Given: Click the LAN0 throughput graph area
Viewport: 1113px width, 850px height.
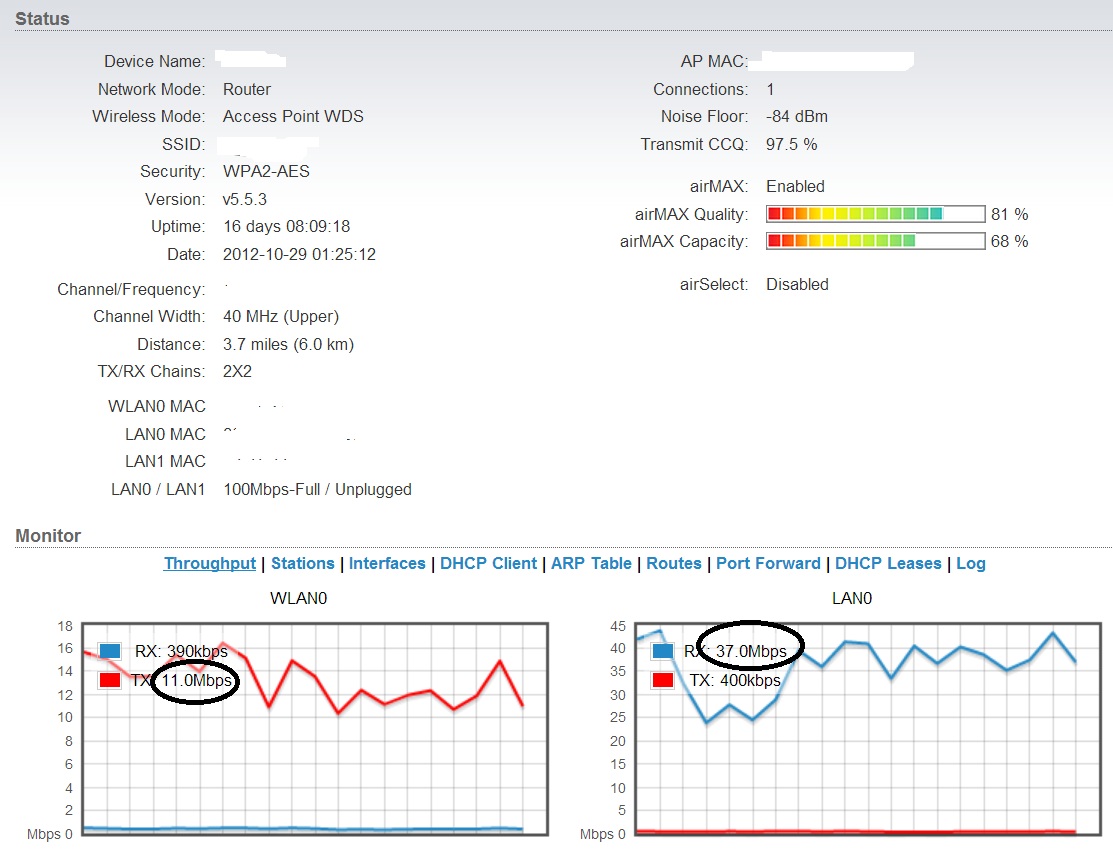Looking at the screenshot, I should [x=868, y=729].
